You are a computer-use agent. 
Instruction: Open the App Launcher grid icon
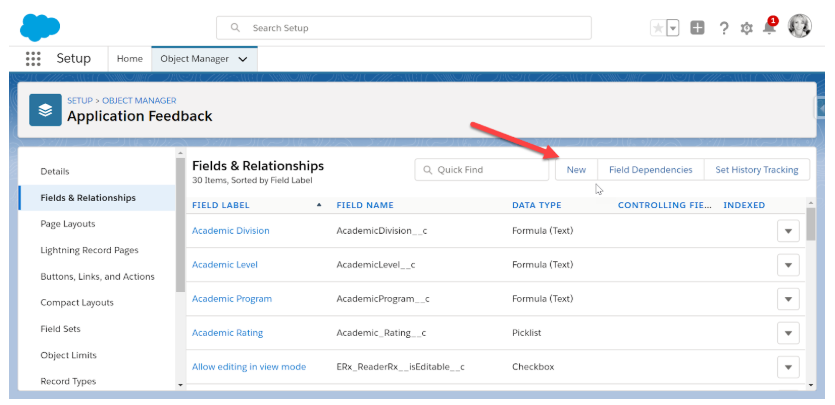coord(33,59)
